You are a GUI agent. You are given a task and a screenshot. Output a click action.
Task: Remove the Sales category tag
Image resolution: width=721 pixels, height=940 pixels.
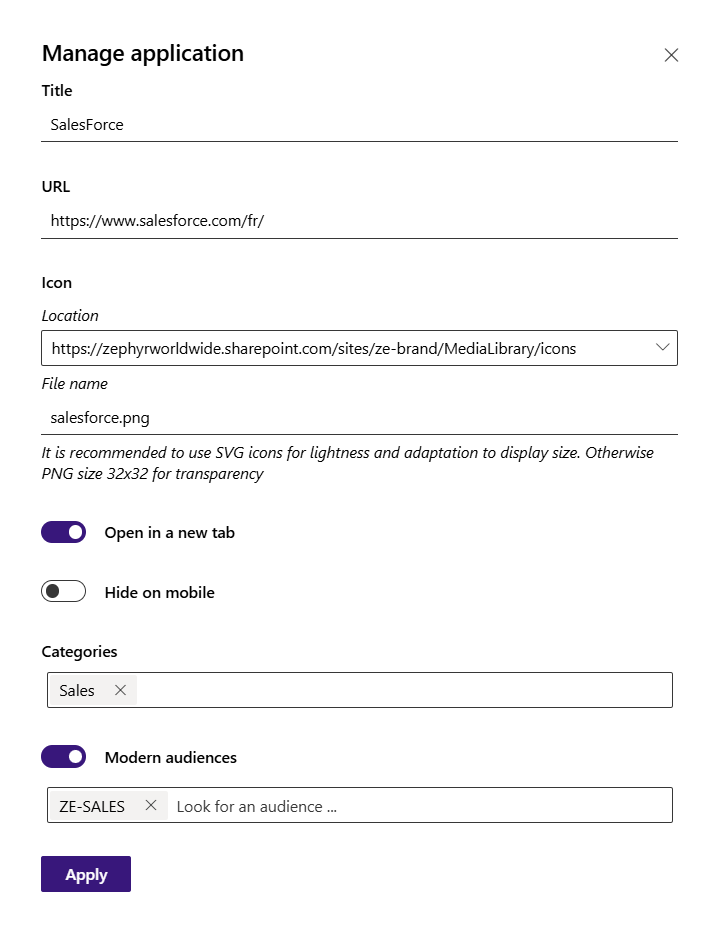(120, 690)
